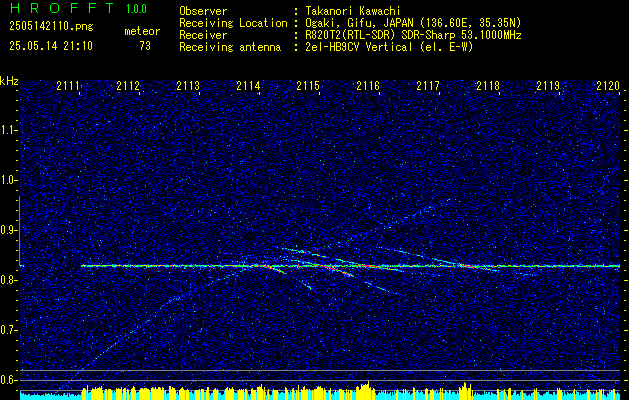Click the 1.0 kHz frequency label
This screenshot has height=400, width=629.
(x=8, y=180)
